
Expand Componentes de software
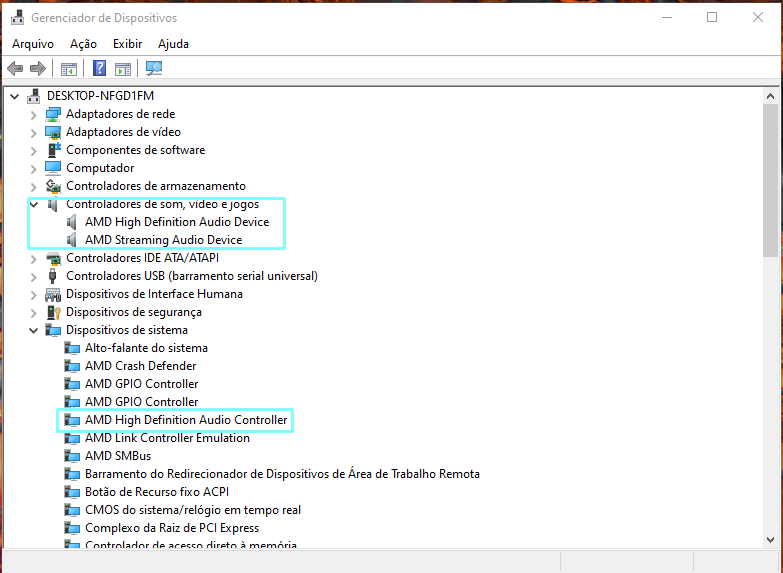coord(33,151)
